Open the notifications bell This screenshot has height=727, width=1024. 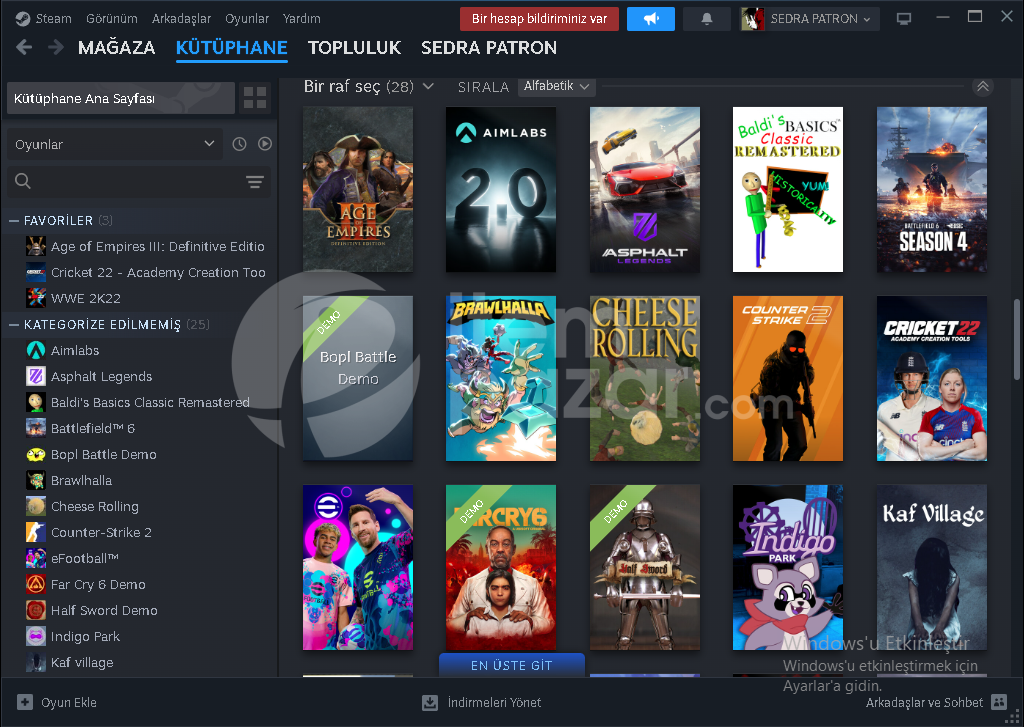(707, 19)
